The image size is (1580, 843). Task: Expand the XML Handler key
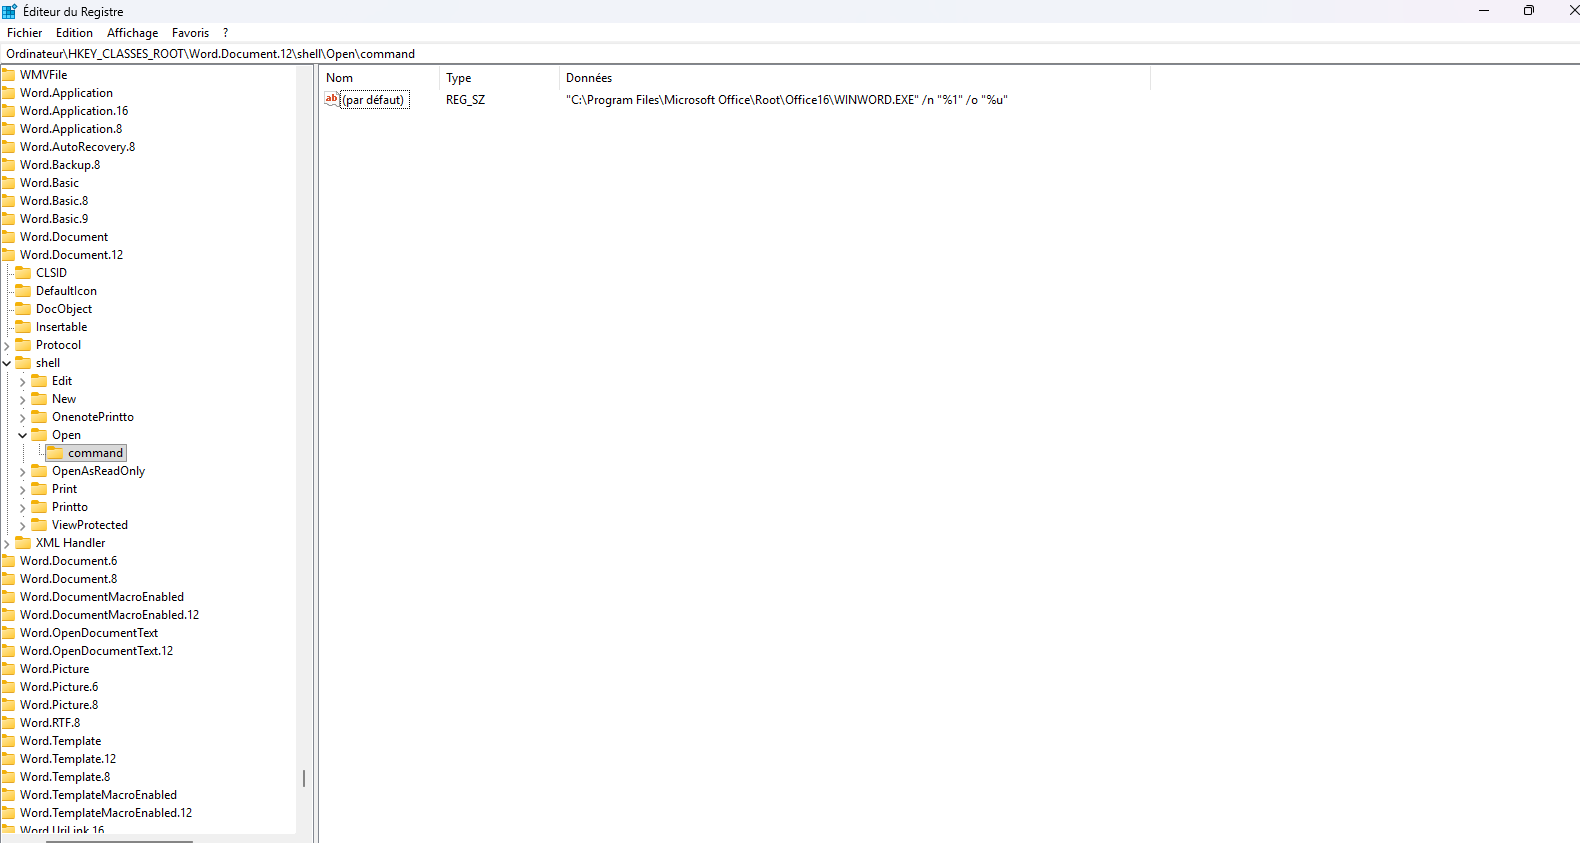point(7,543)
